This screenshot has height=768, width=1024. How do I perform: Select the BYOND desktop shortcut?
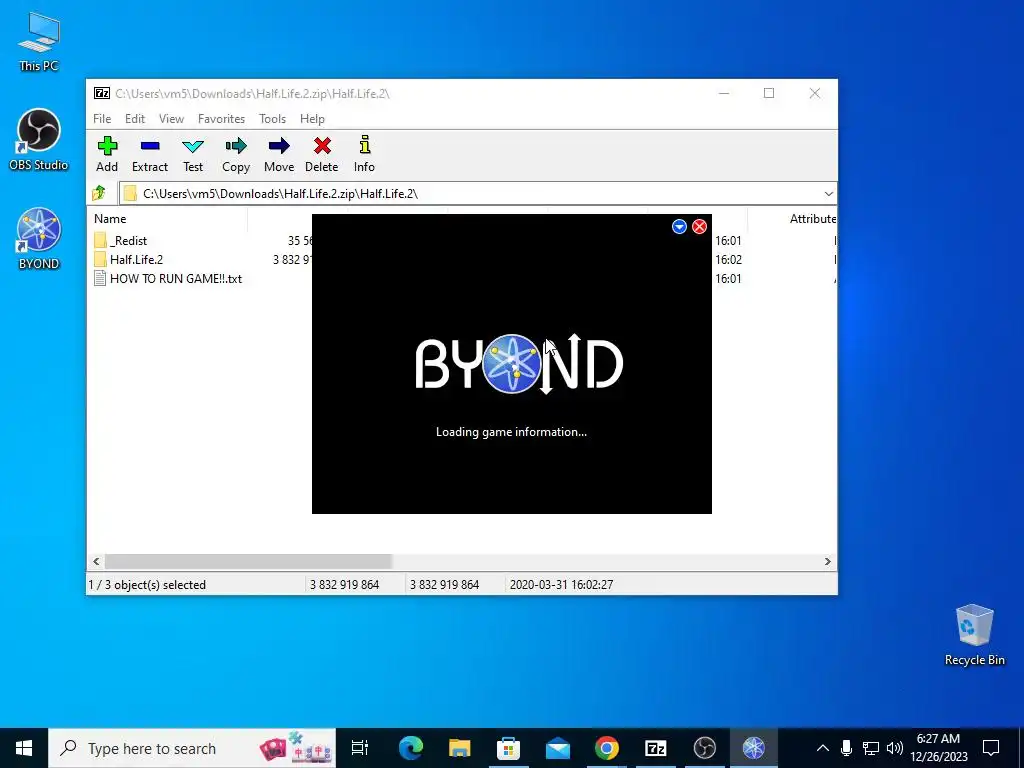click(x=39, y=239)
